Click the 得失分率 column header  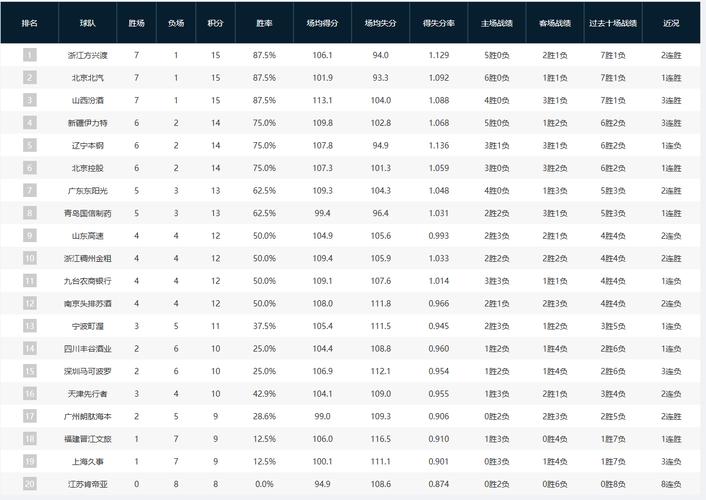pos(439,23)
